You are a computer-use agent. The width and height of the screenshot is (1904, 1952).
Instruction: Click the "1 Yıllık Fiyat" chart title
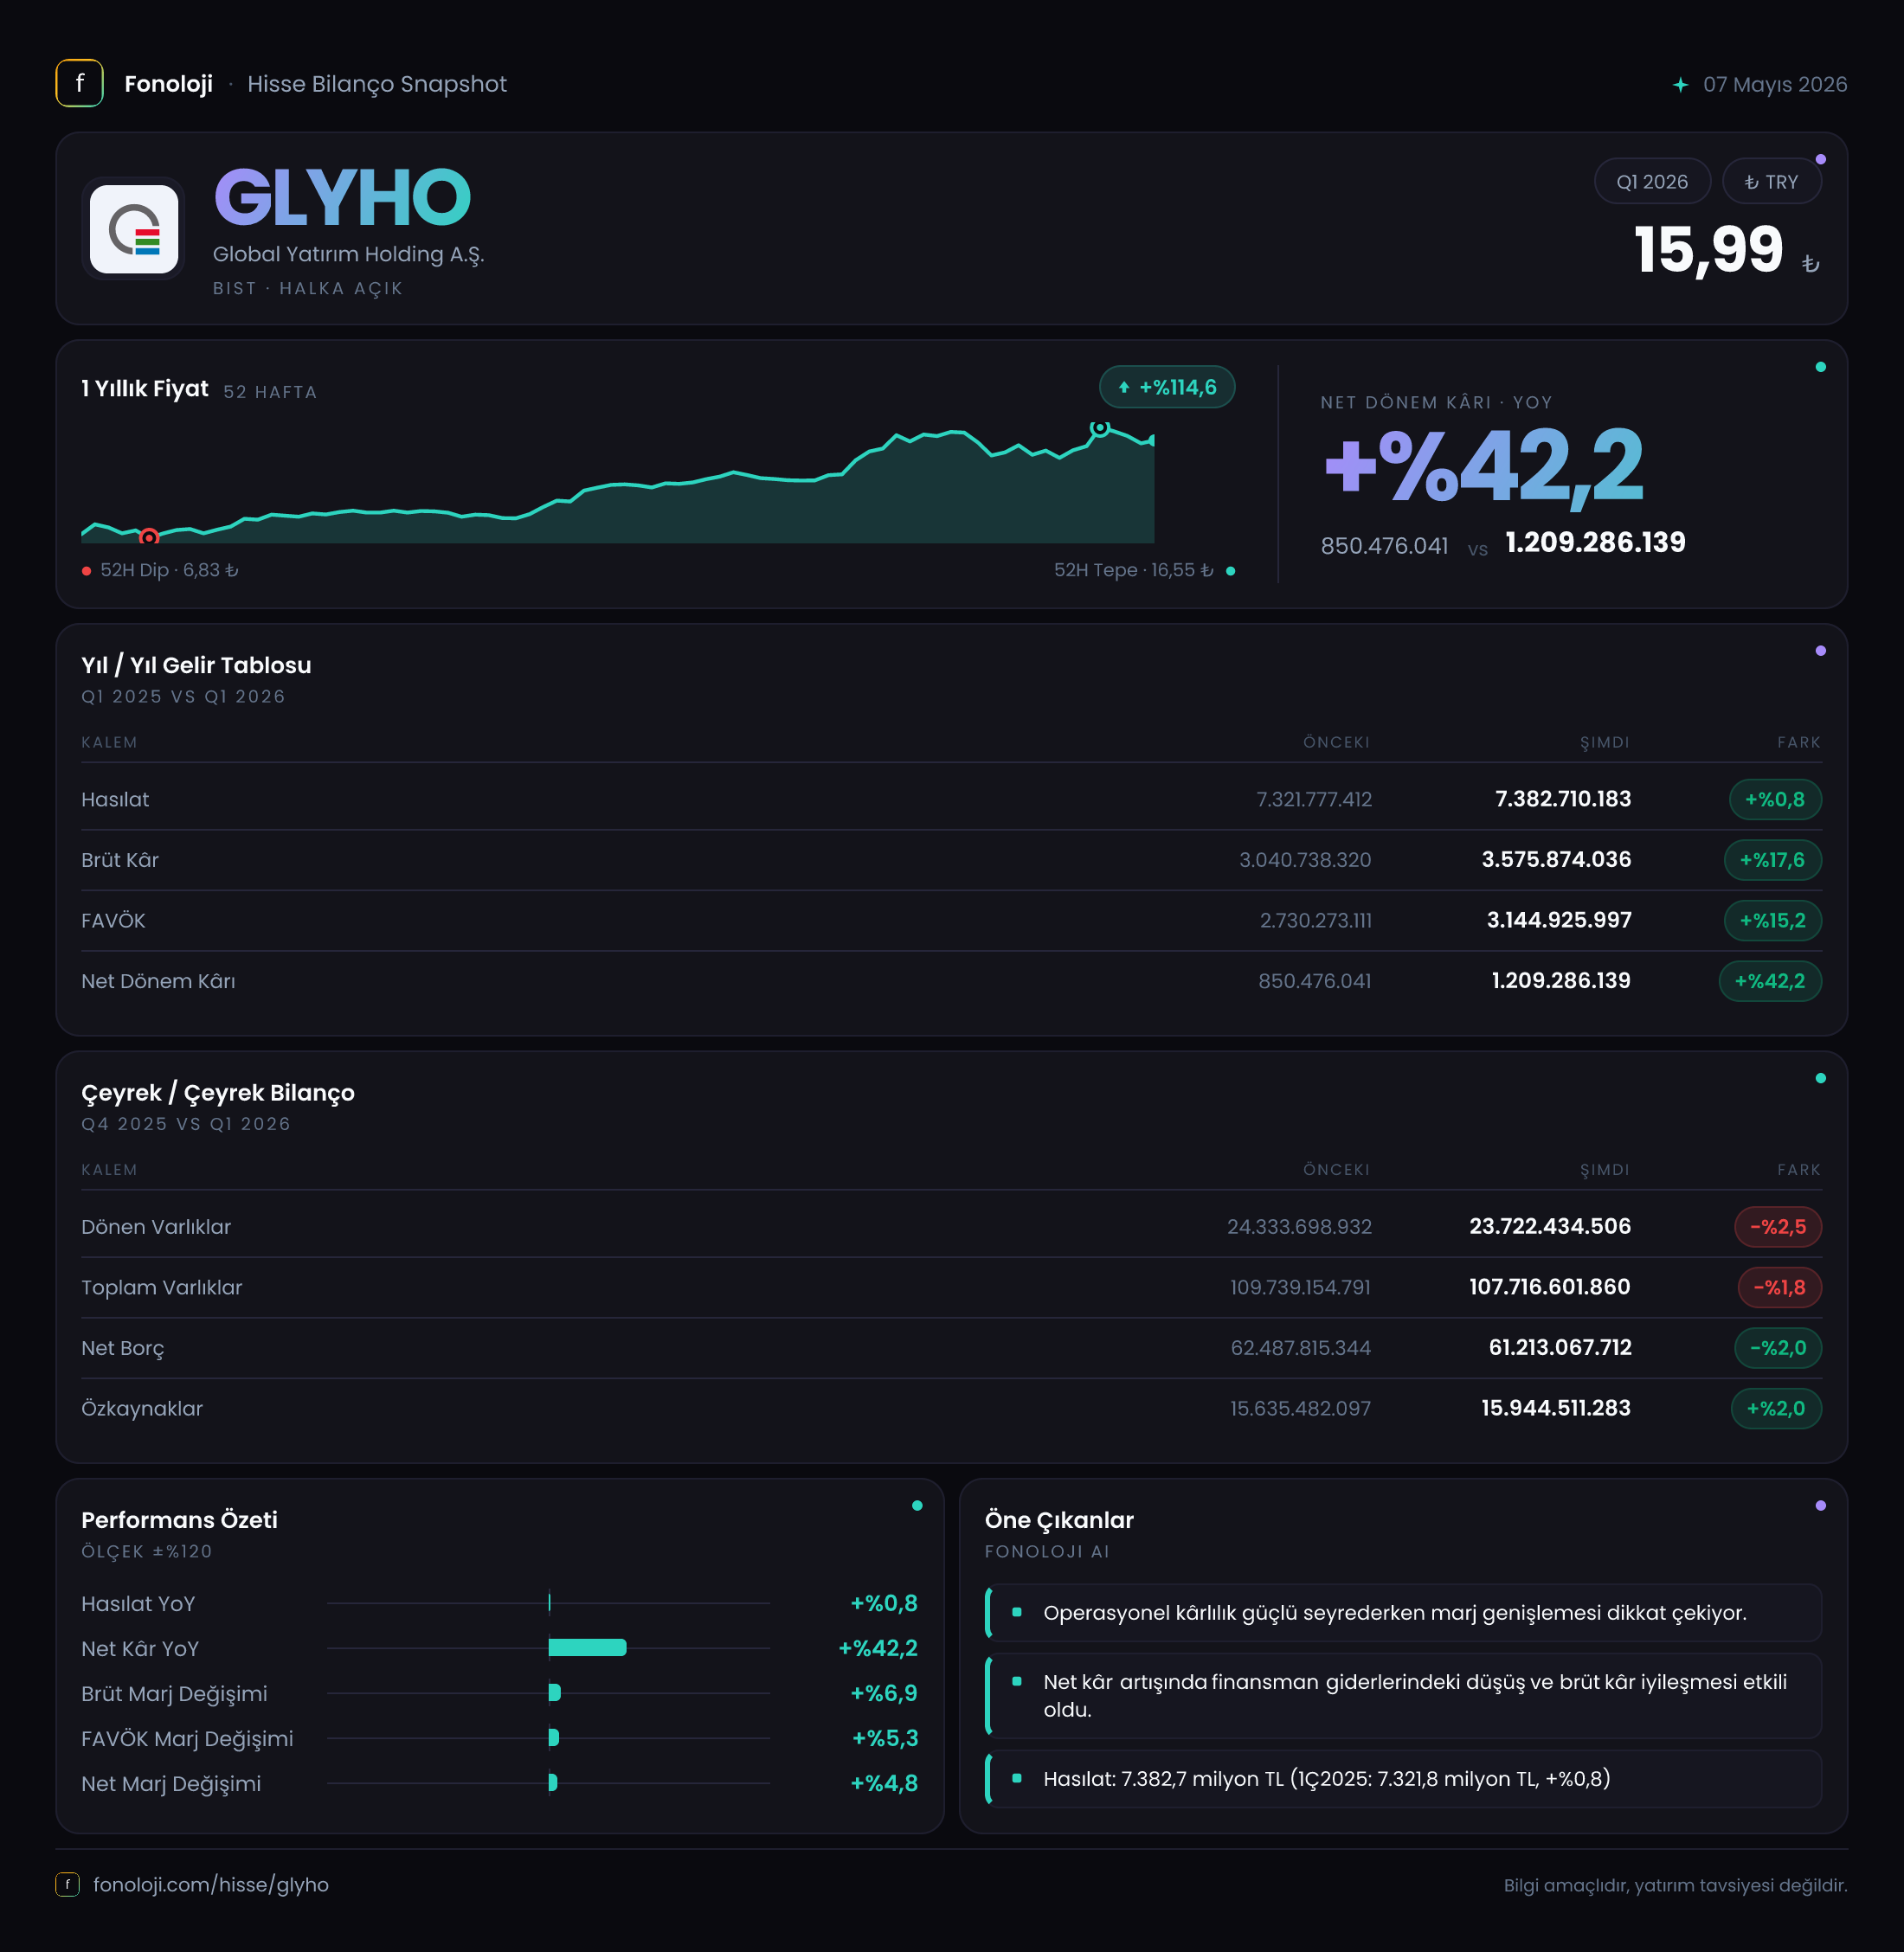[x=145, y=388]
